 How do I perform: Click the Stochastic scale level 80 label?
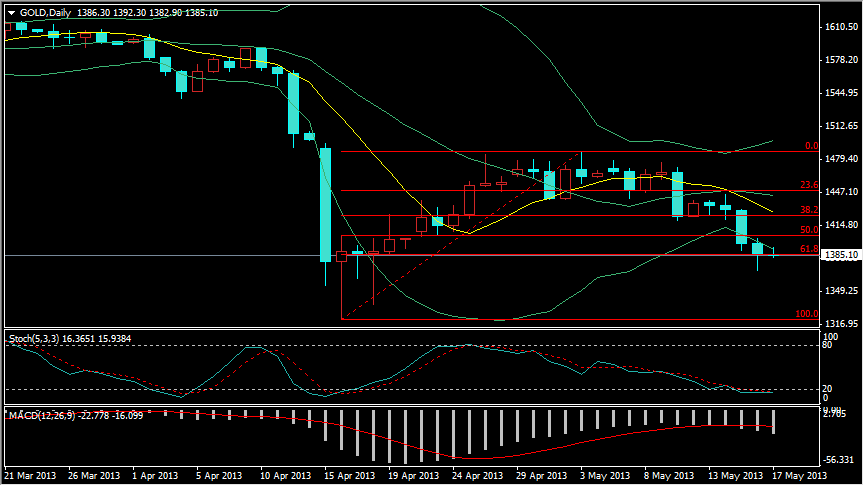[x=826, y=346]
